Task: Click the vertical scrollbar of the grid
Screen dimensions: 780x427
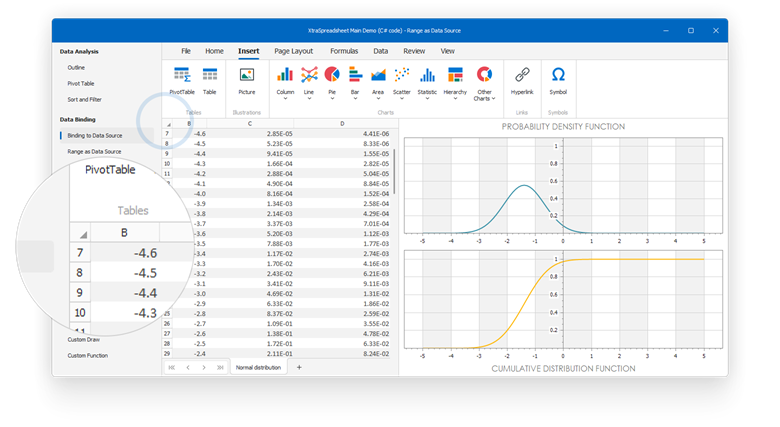Action: (x=394, y=172)
